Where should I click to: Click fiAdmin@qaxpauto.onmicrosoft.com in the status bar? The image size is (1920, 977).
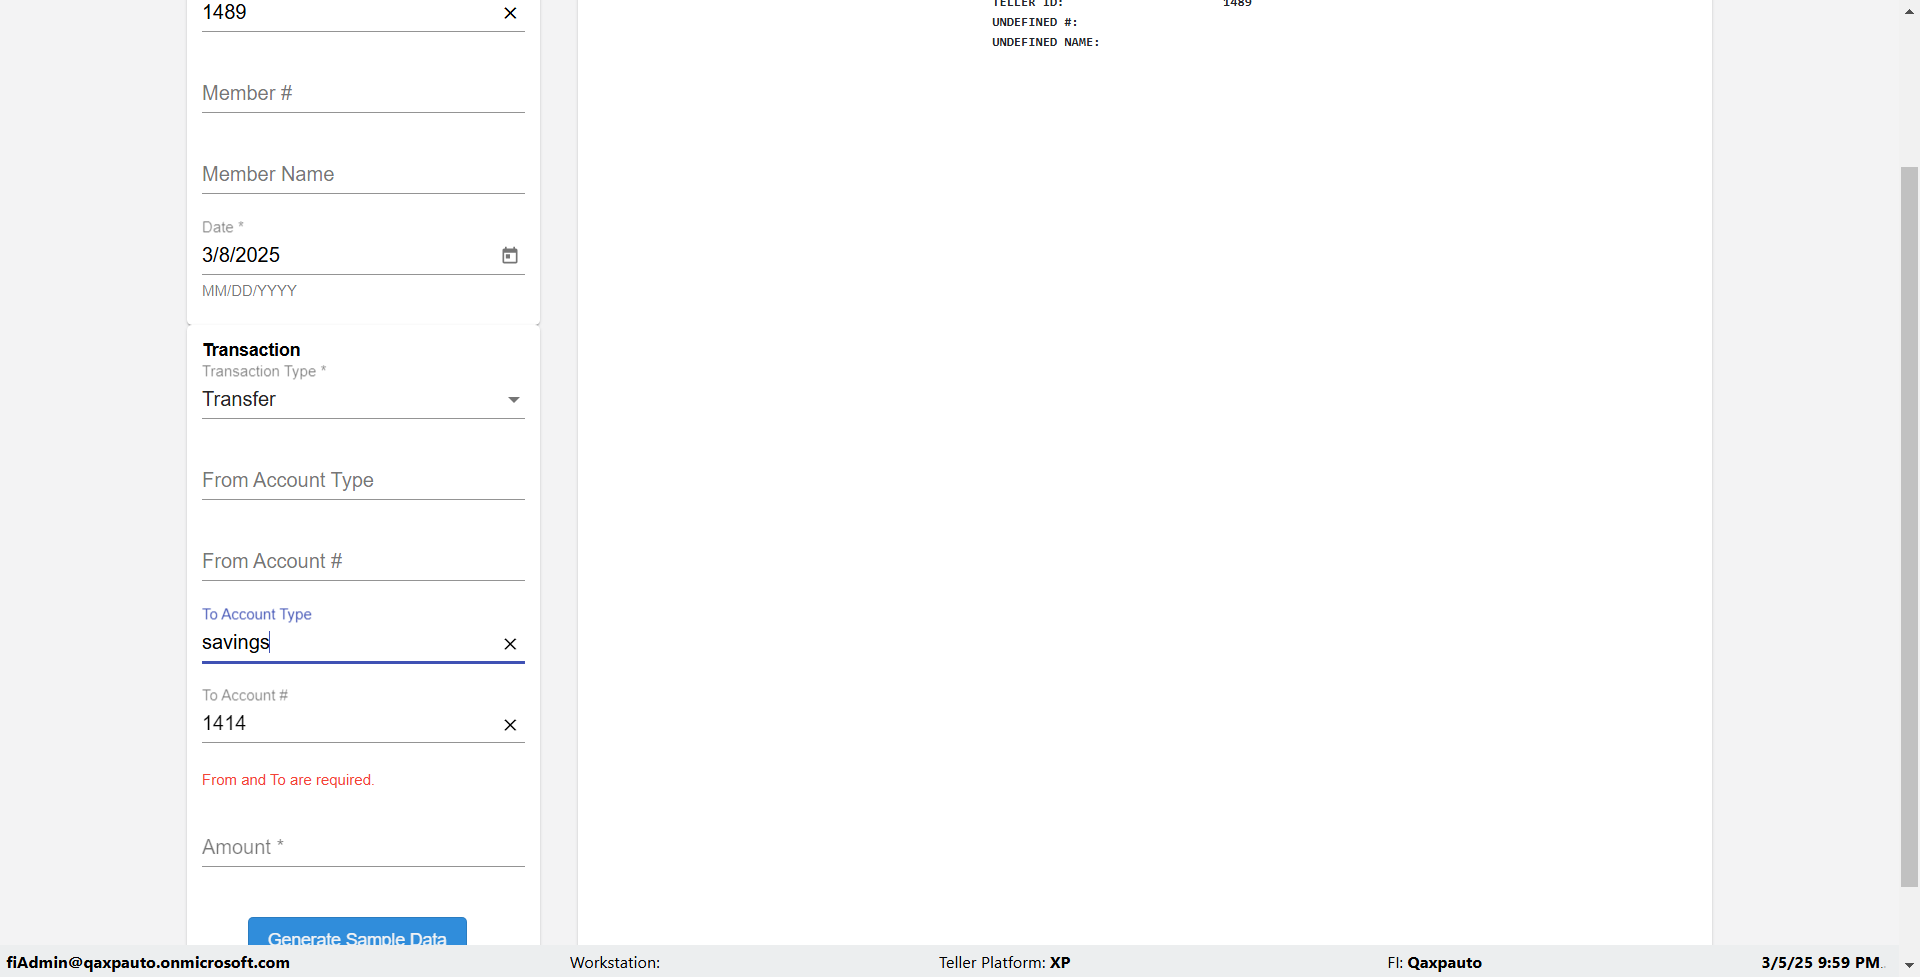point(148,962)
